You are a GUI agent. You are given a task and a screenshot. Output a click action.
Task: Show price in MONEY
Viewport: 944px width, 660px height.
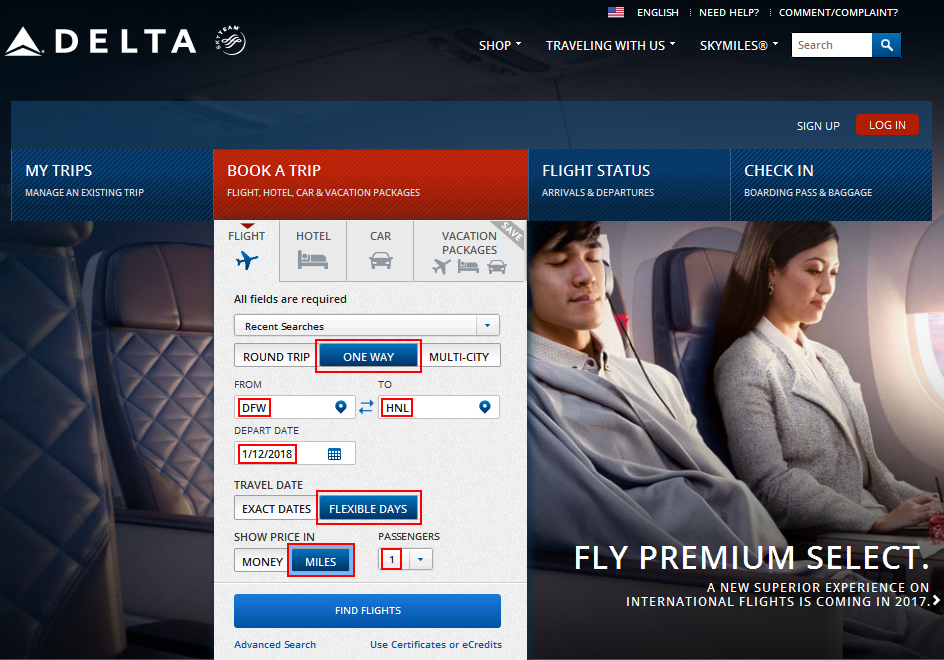(262, 561)
